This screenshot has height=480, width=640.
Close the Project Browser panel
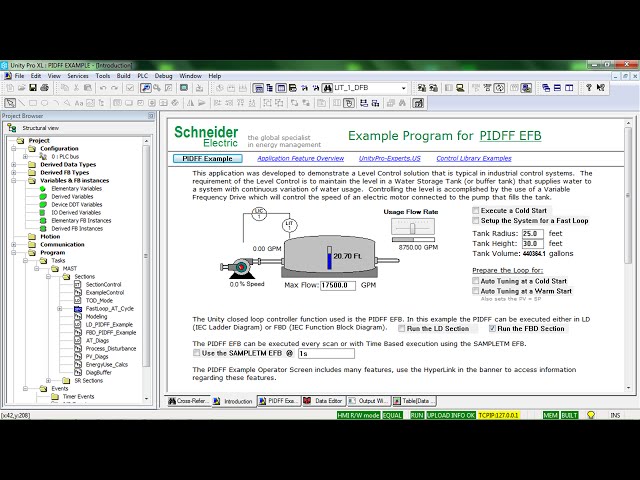(151, 116)
